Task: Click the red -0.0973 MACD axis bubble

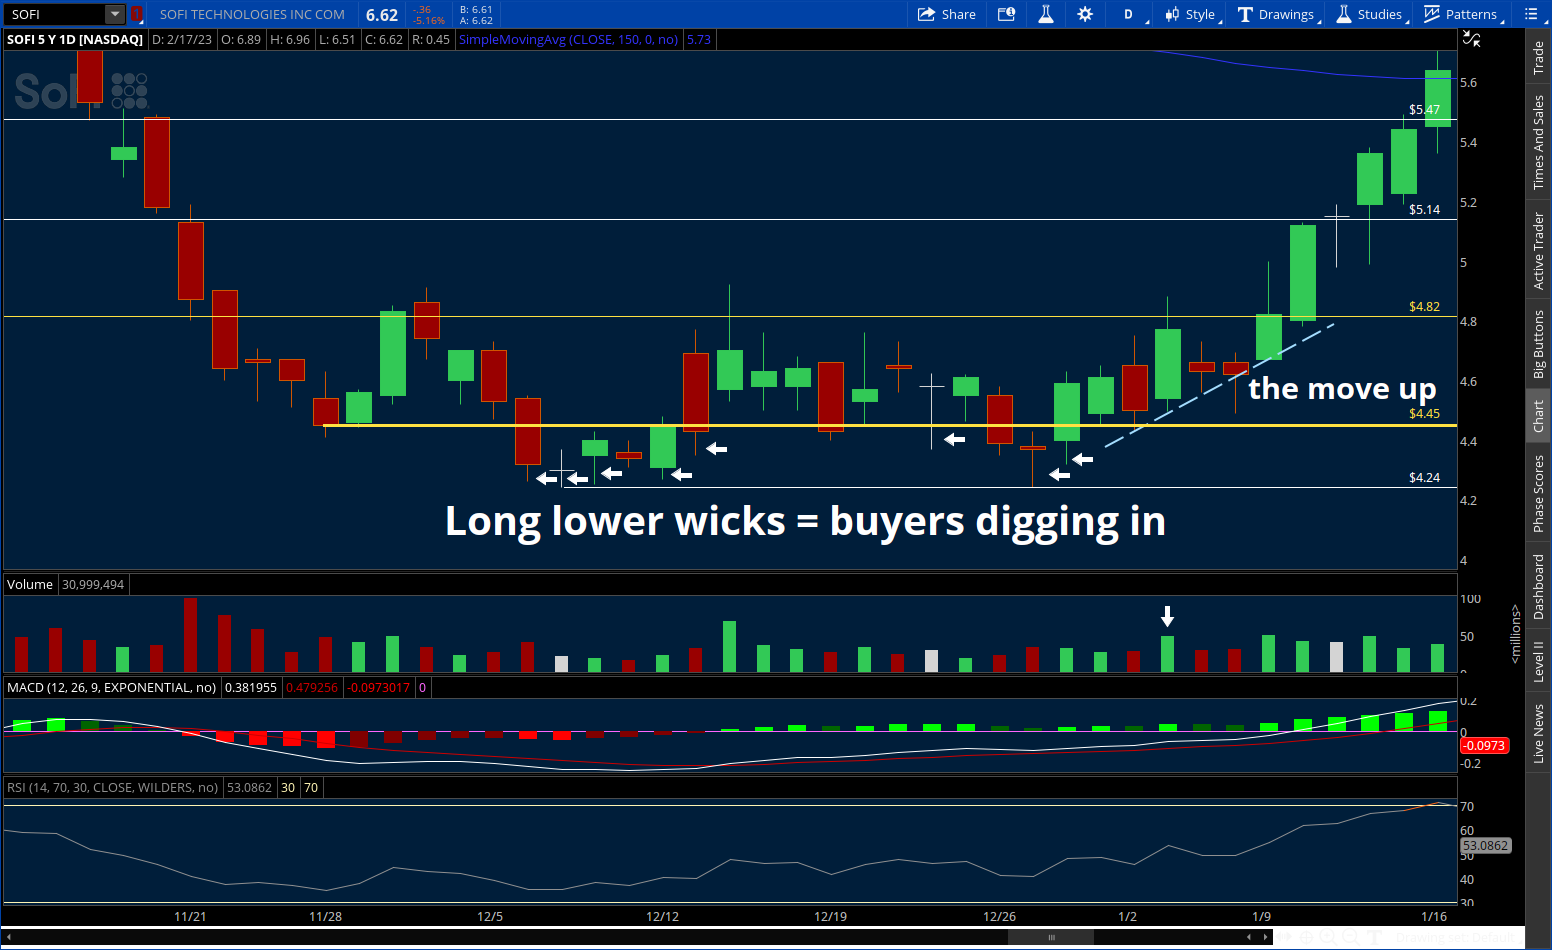Action: tap(1484, 745)
